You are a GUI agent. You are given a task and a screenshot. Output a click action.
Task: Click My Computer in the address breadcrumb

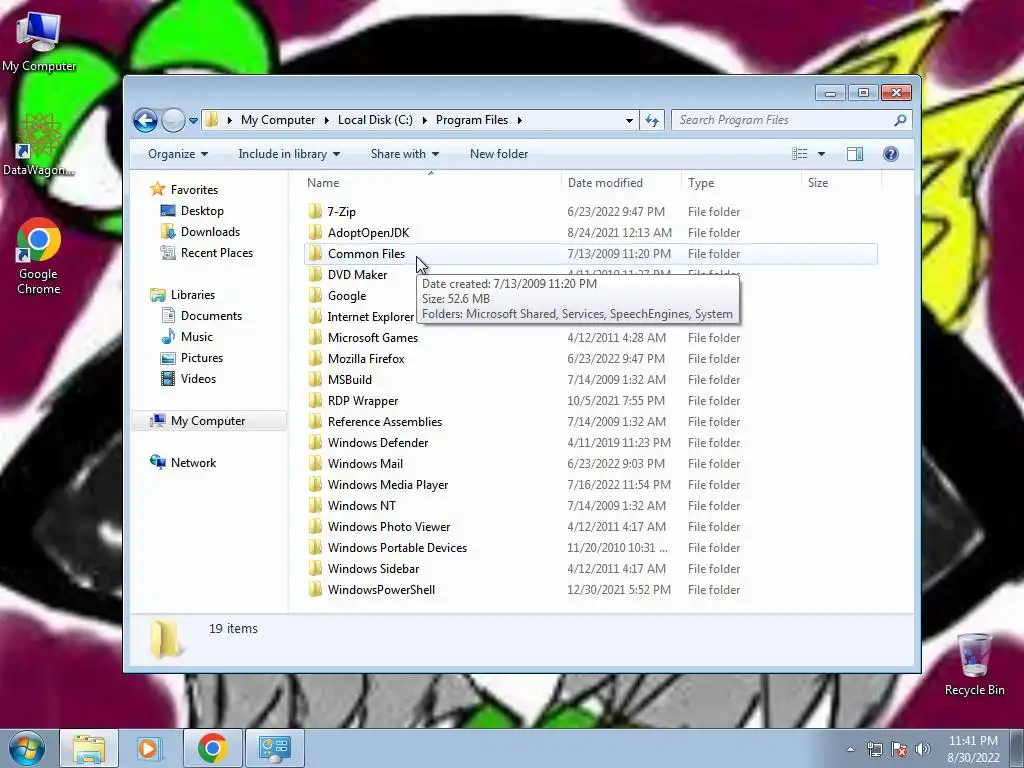(278, 120)
